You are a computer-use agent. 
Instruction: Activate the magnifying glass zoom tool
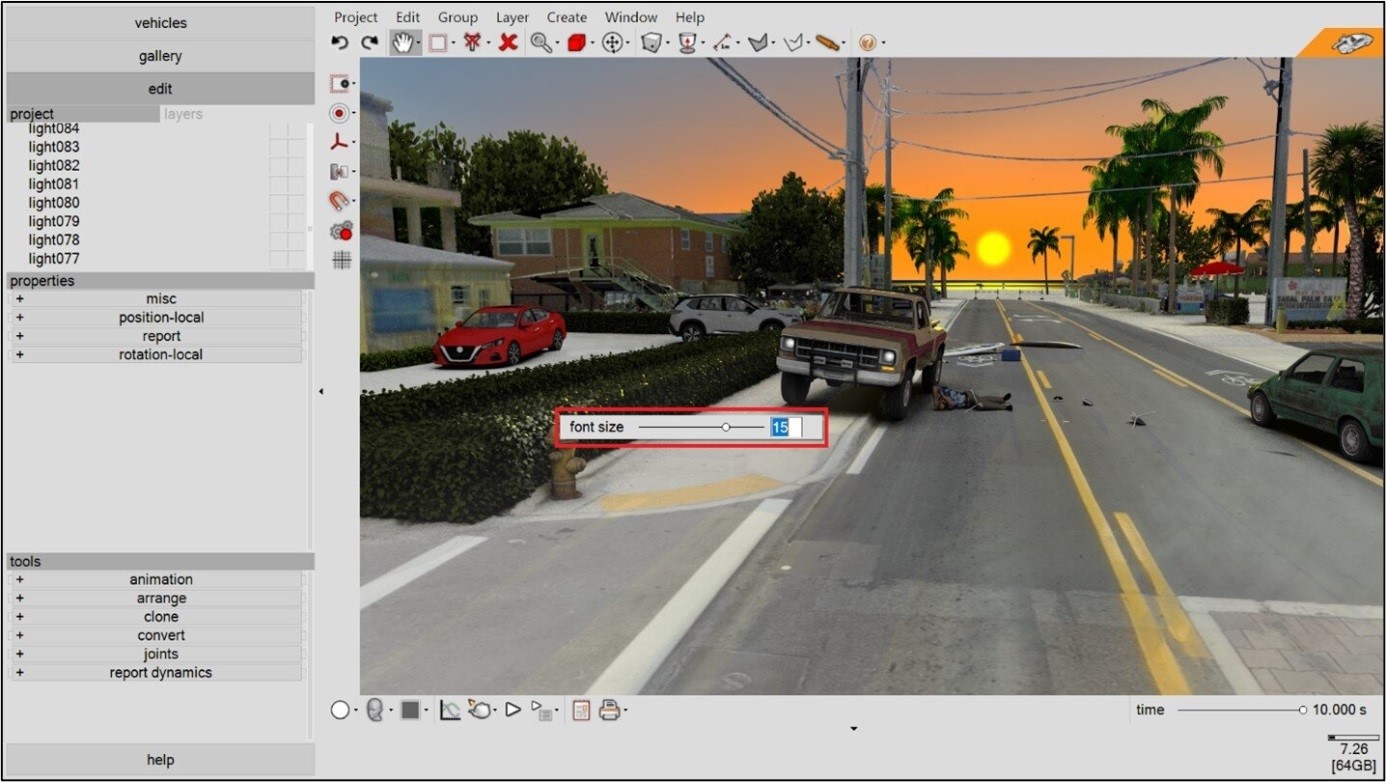point(541,43)
